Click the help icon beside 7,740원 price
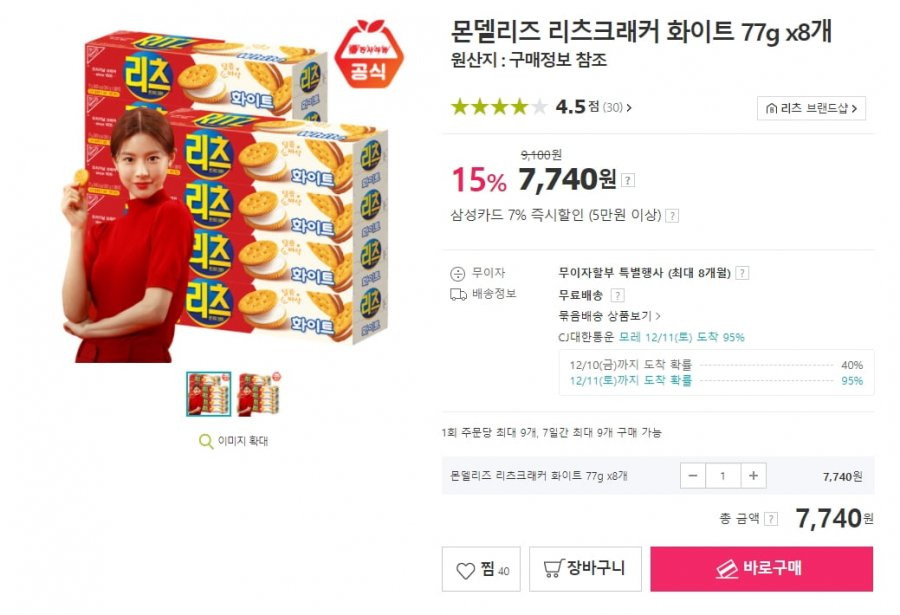The width and height of the screenshot is (900, 615). [628, 180]
